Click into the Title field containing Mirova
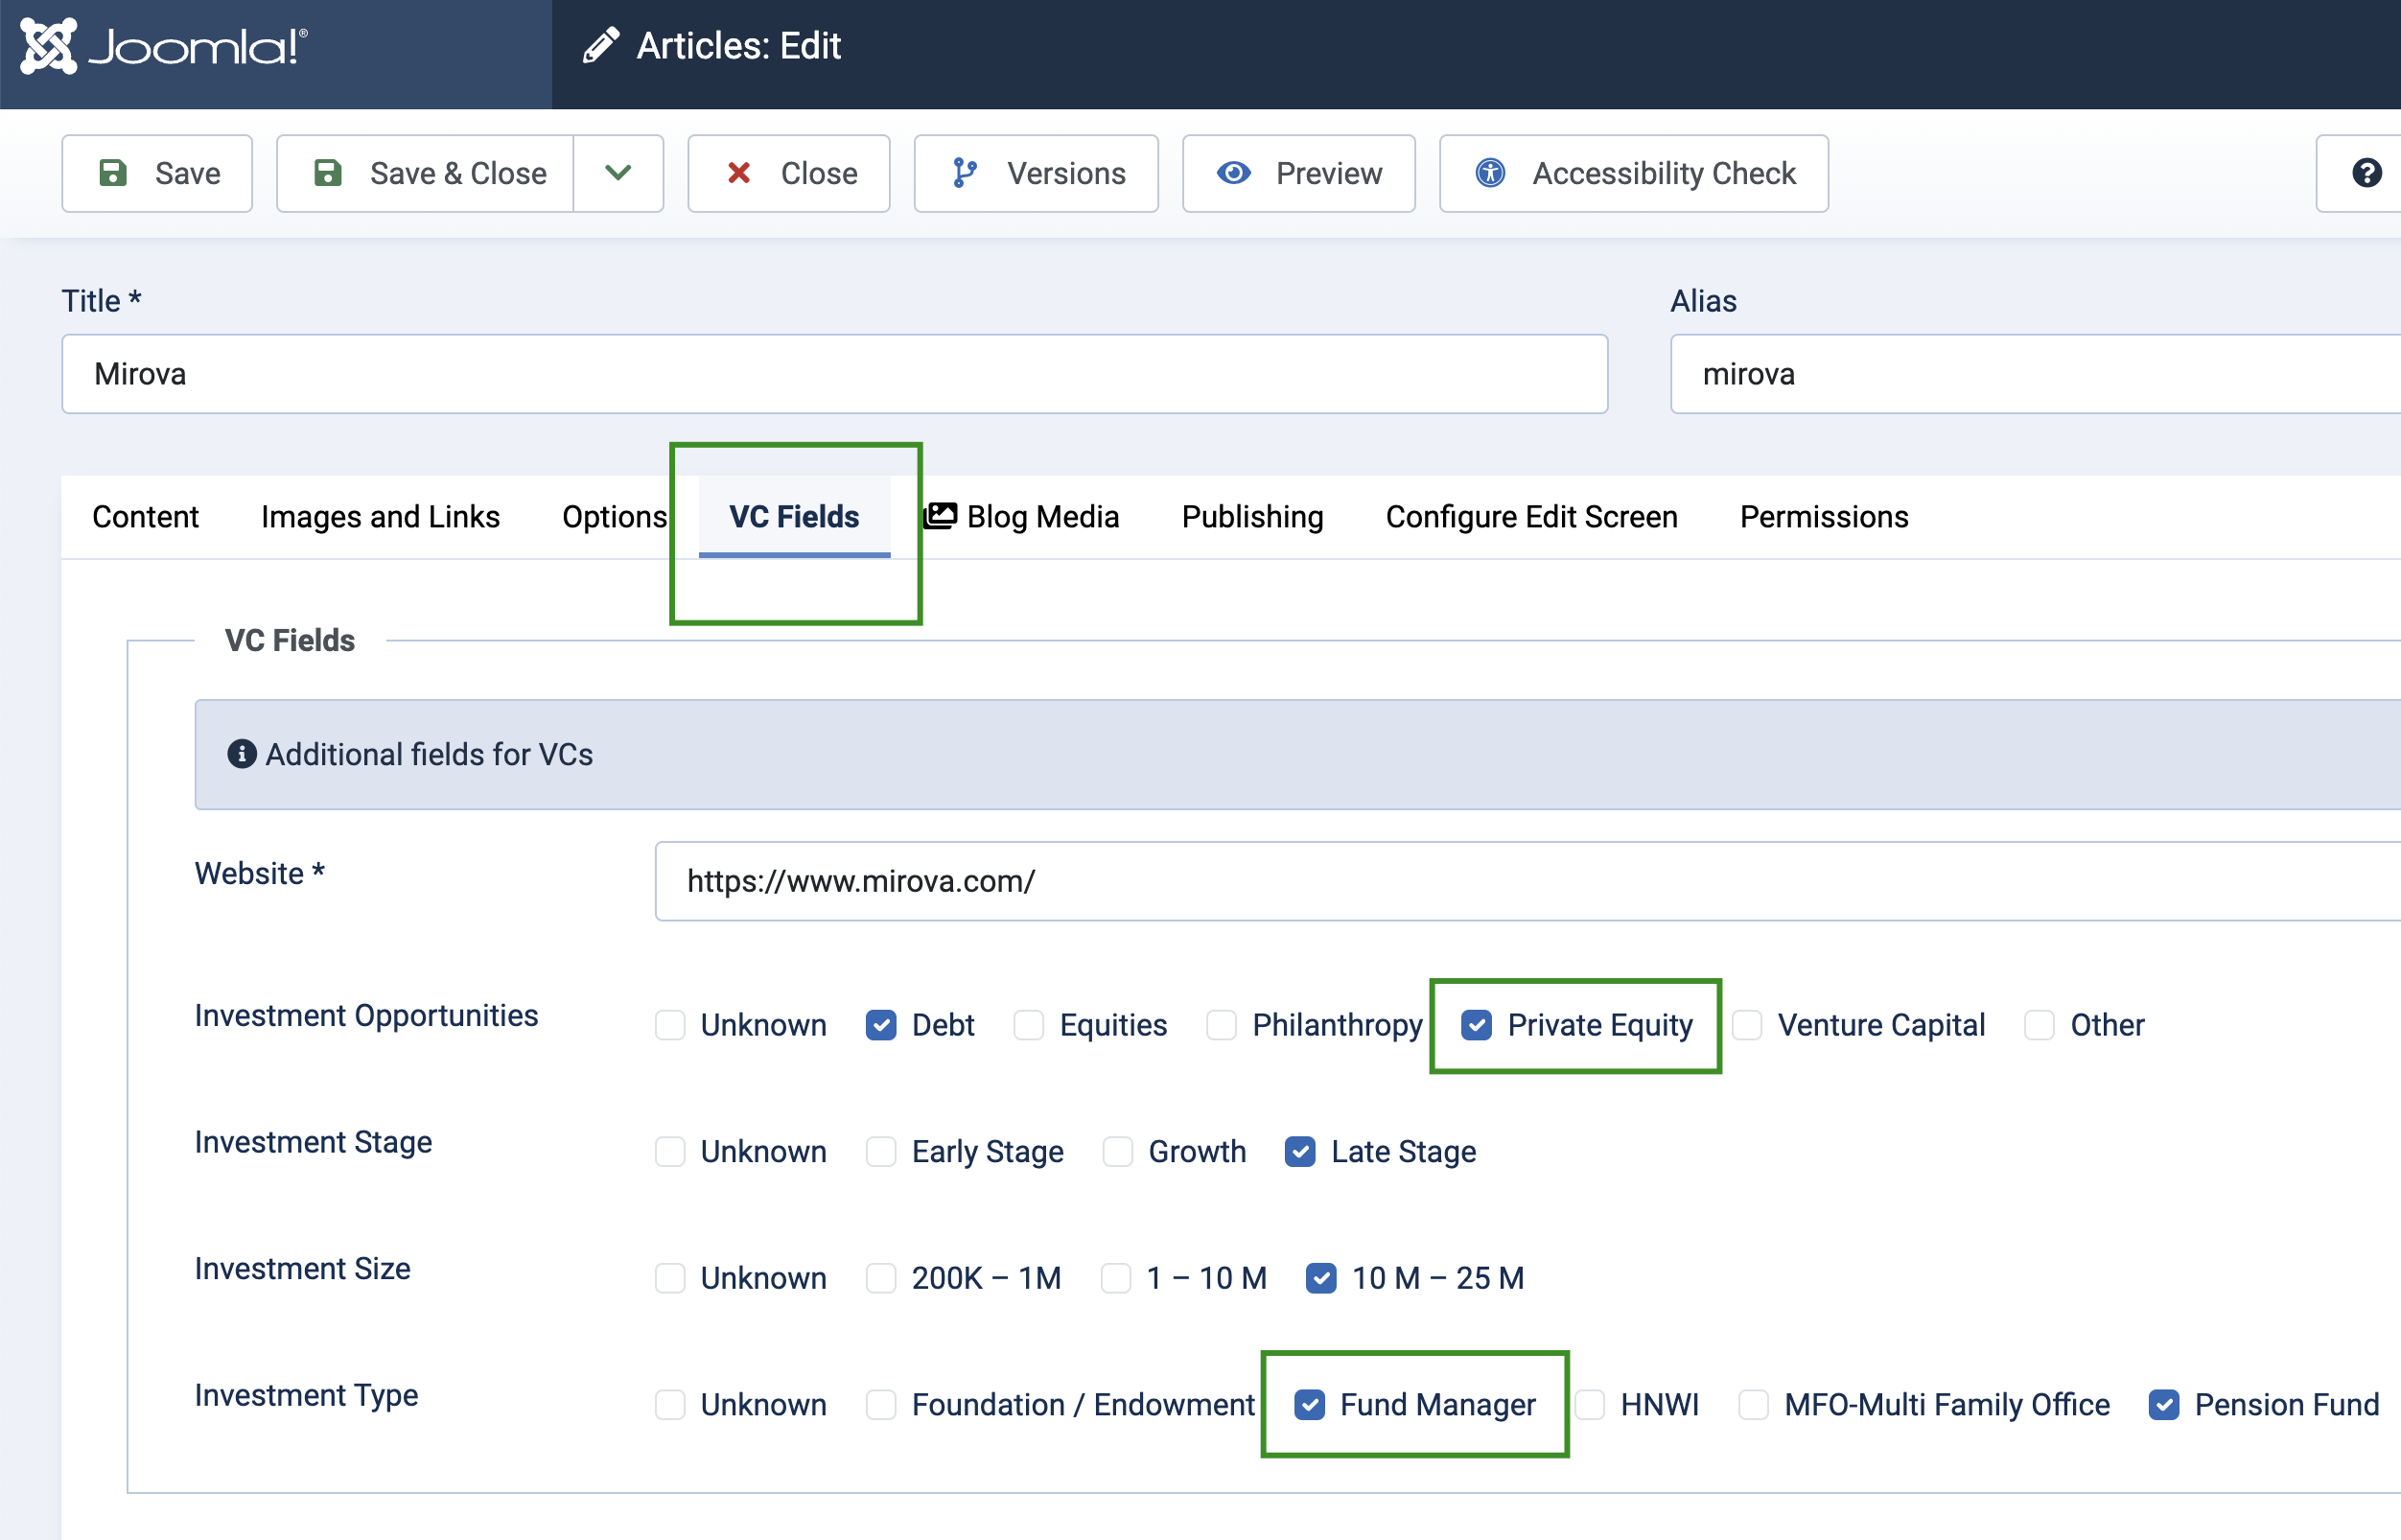 tap(834, 374)
